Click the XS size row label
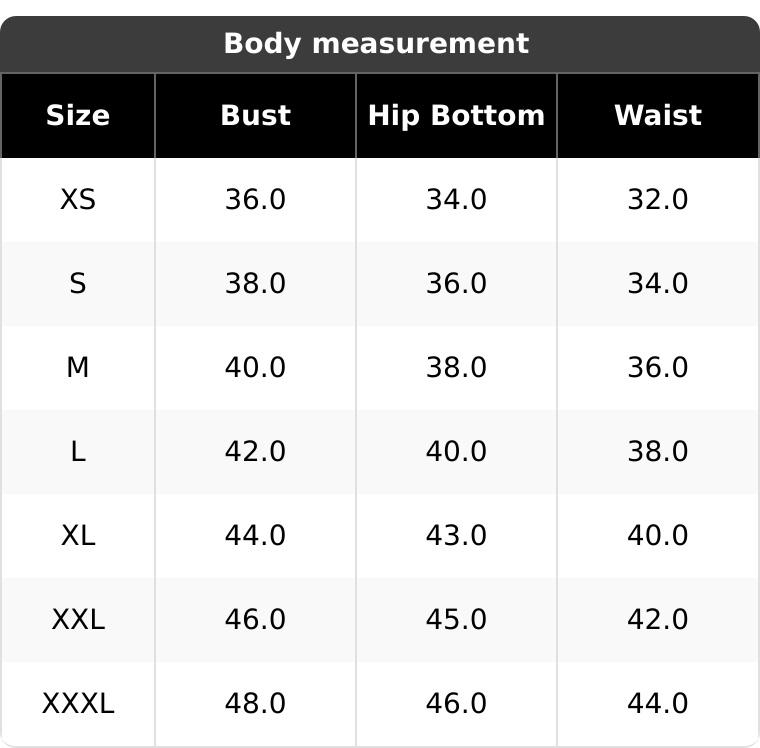This screenshot has height=748, width=760. (78, 200)
